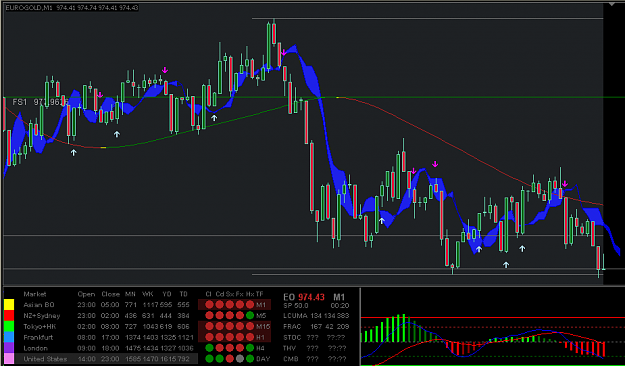
Task: Click the red Sx dot in DAY row
Action: click(x=230, y=359)
